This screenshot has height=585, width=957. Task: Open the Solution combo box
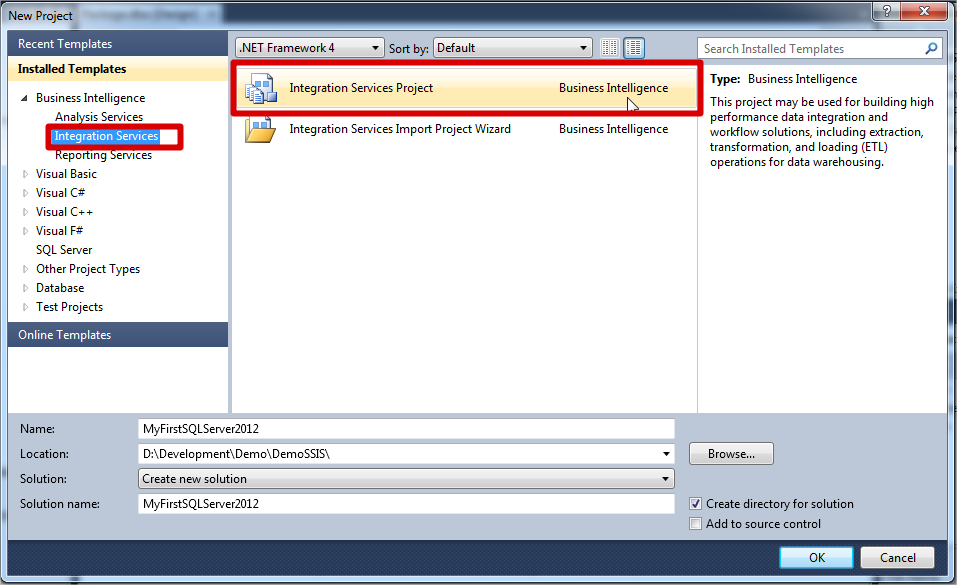click(406, 479)
